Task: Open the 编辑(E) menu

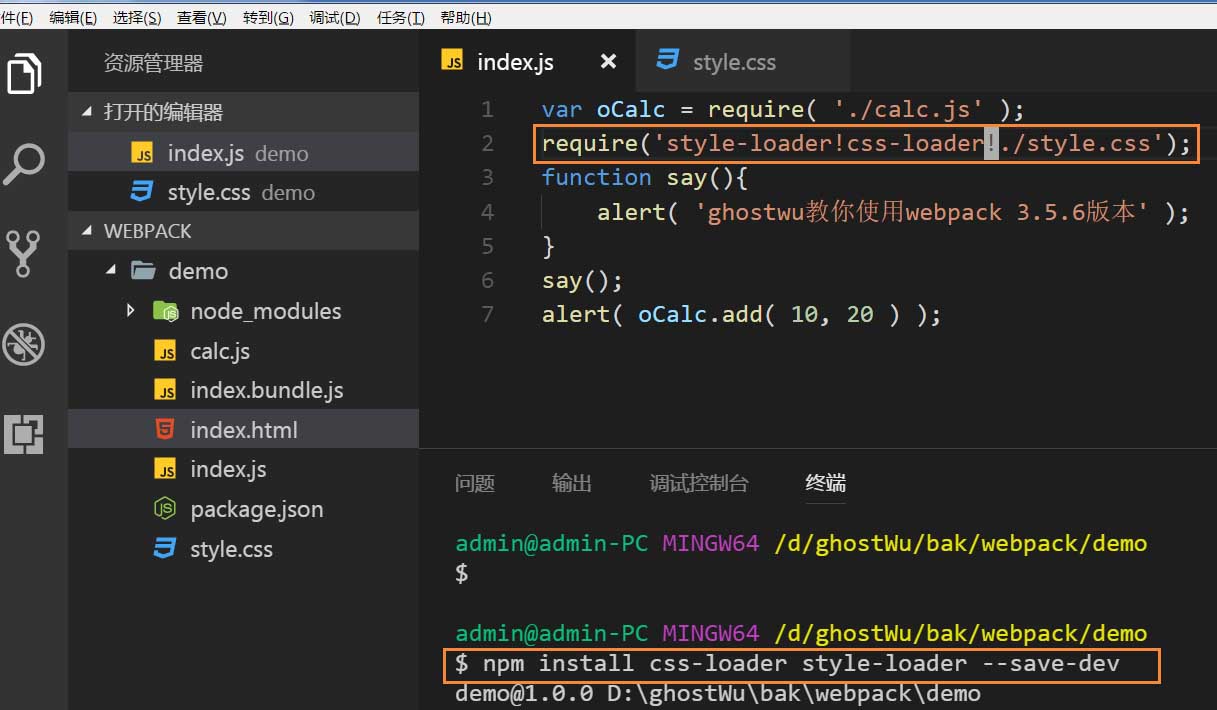Action: coord(73,18)
